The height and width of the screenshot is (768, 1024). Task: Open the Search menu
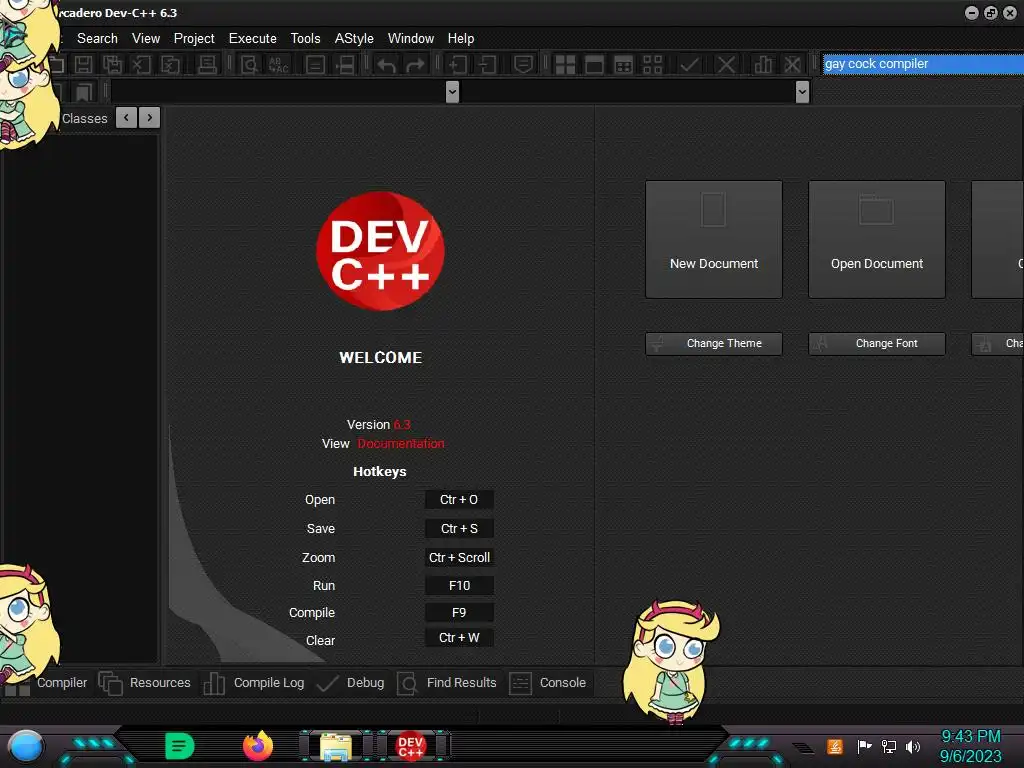tap(97, 39)
